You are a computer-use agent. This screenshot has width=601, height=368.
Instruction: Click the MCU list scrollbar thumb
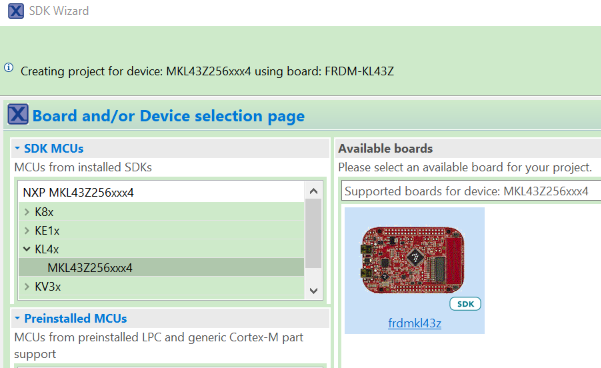click(314, 233)
